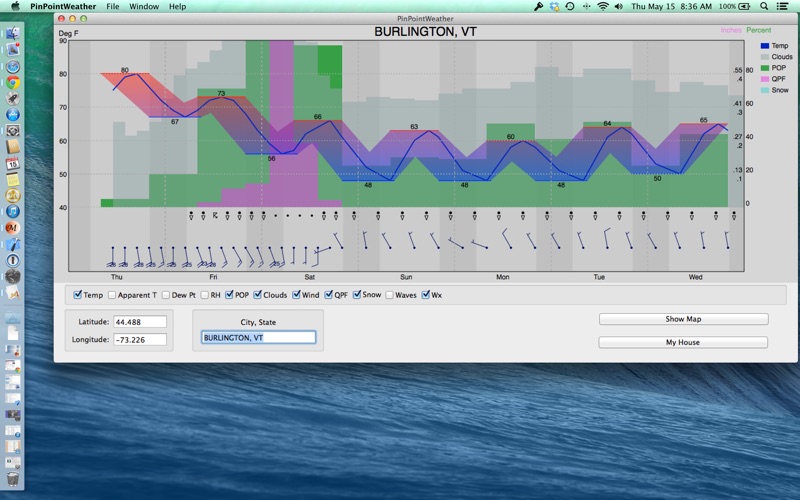Open the Window menu
The image size is (800, 500).
[144, 6]
